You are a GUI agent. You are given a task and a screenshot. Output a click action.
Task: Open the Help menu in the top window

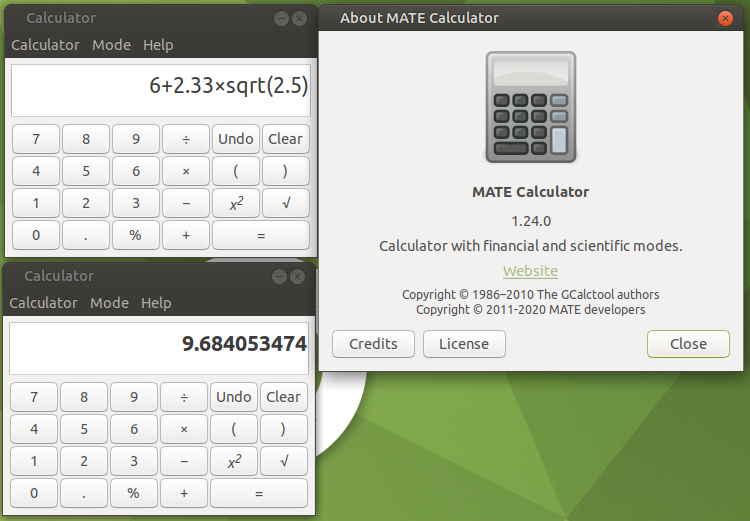click(x=158, y=45)
